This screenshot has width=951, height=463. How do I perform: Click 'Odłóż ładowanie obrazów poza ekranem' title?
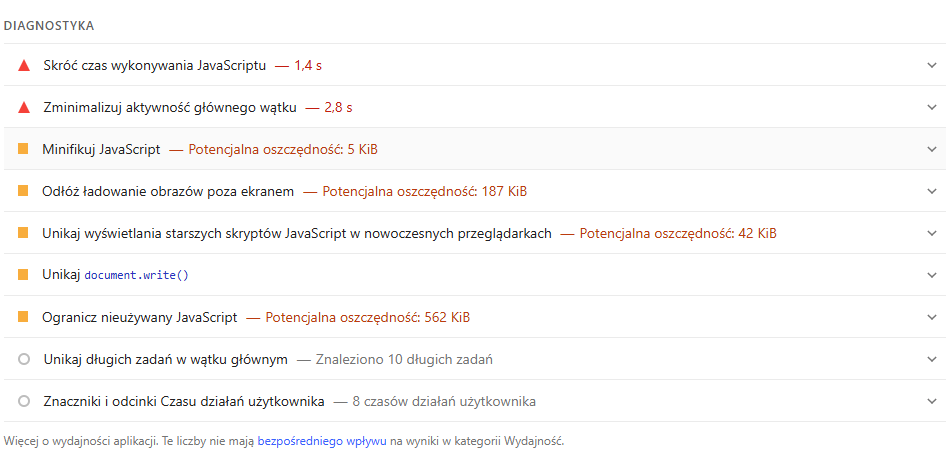pyautogui.click(x=168, y=191)
